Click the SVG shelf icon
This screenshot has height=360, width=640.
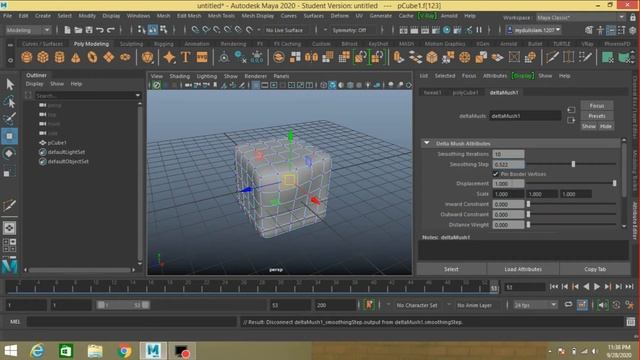[x=202, y=57]
